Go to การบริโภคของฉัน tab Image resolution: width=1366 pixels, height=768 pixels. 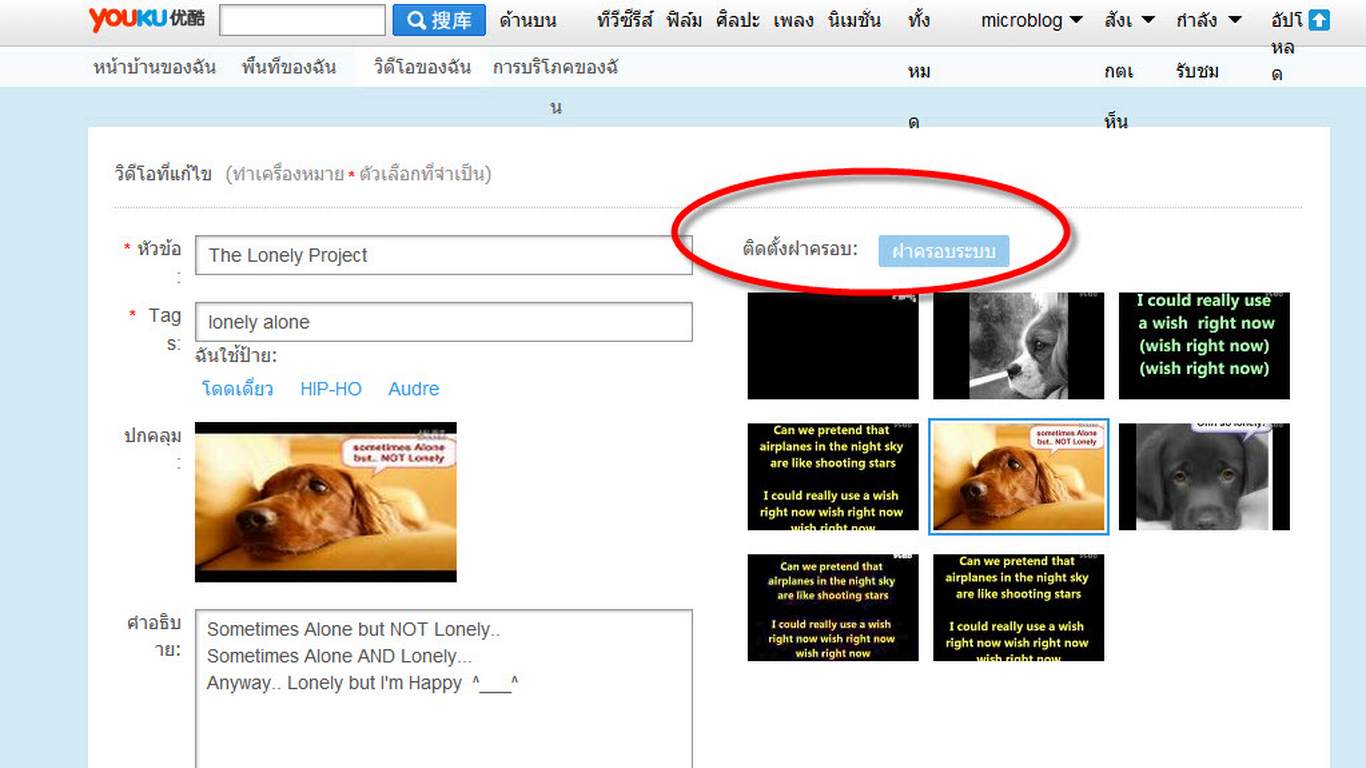tap(555, 68)
